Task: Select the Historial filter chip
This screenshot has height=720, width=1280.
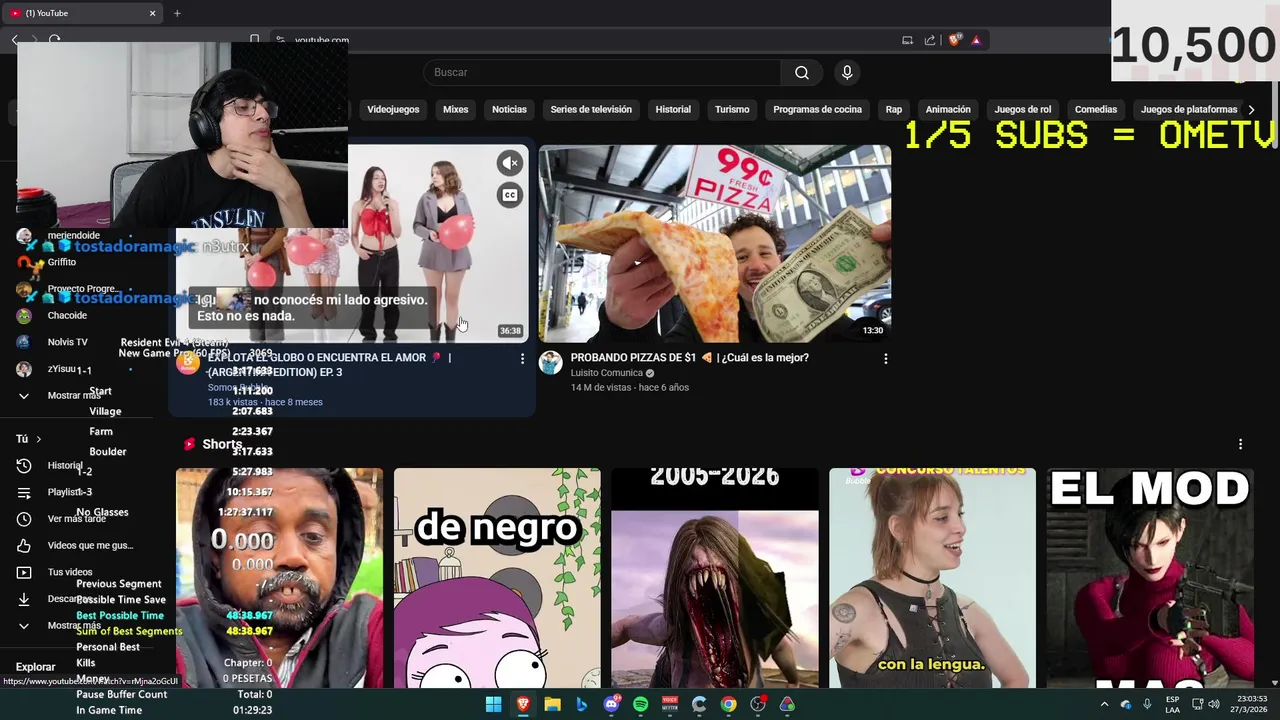Action: [x=673, y=109]
